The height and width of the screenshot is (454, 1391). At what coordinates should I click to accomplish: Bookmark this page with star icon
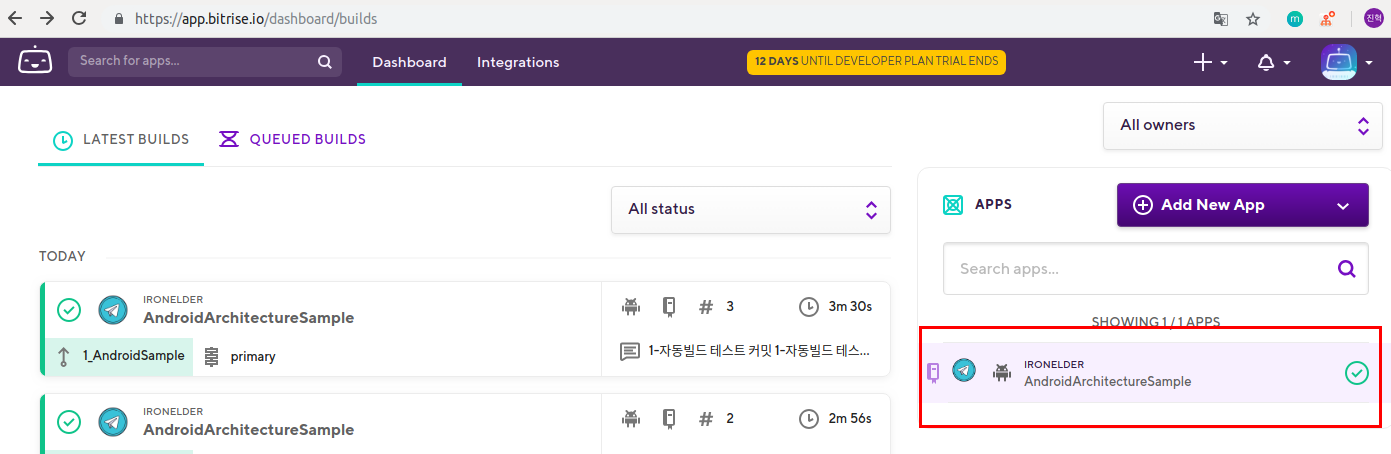(1252, 18)
